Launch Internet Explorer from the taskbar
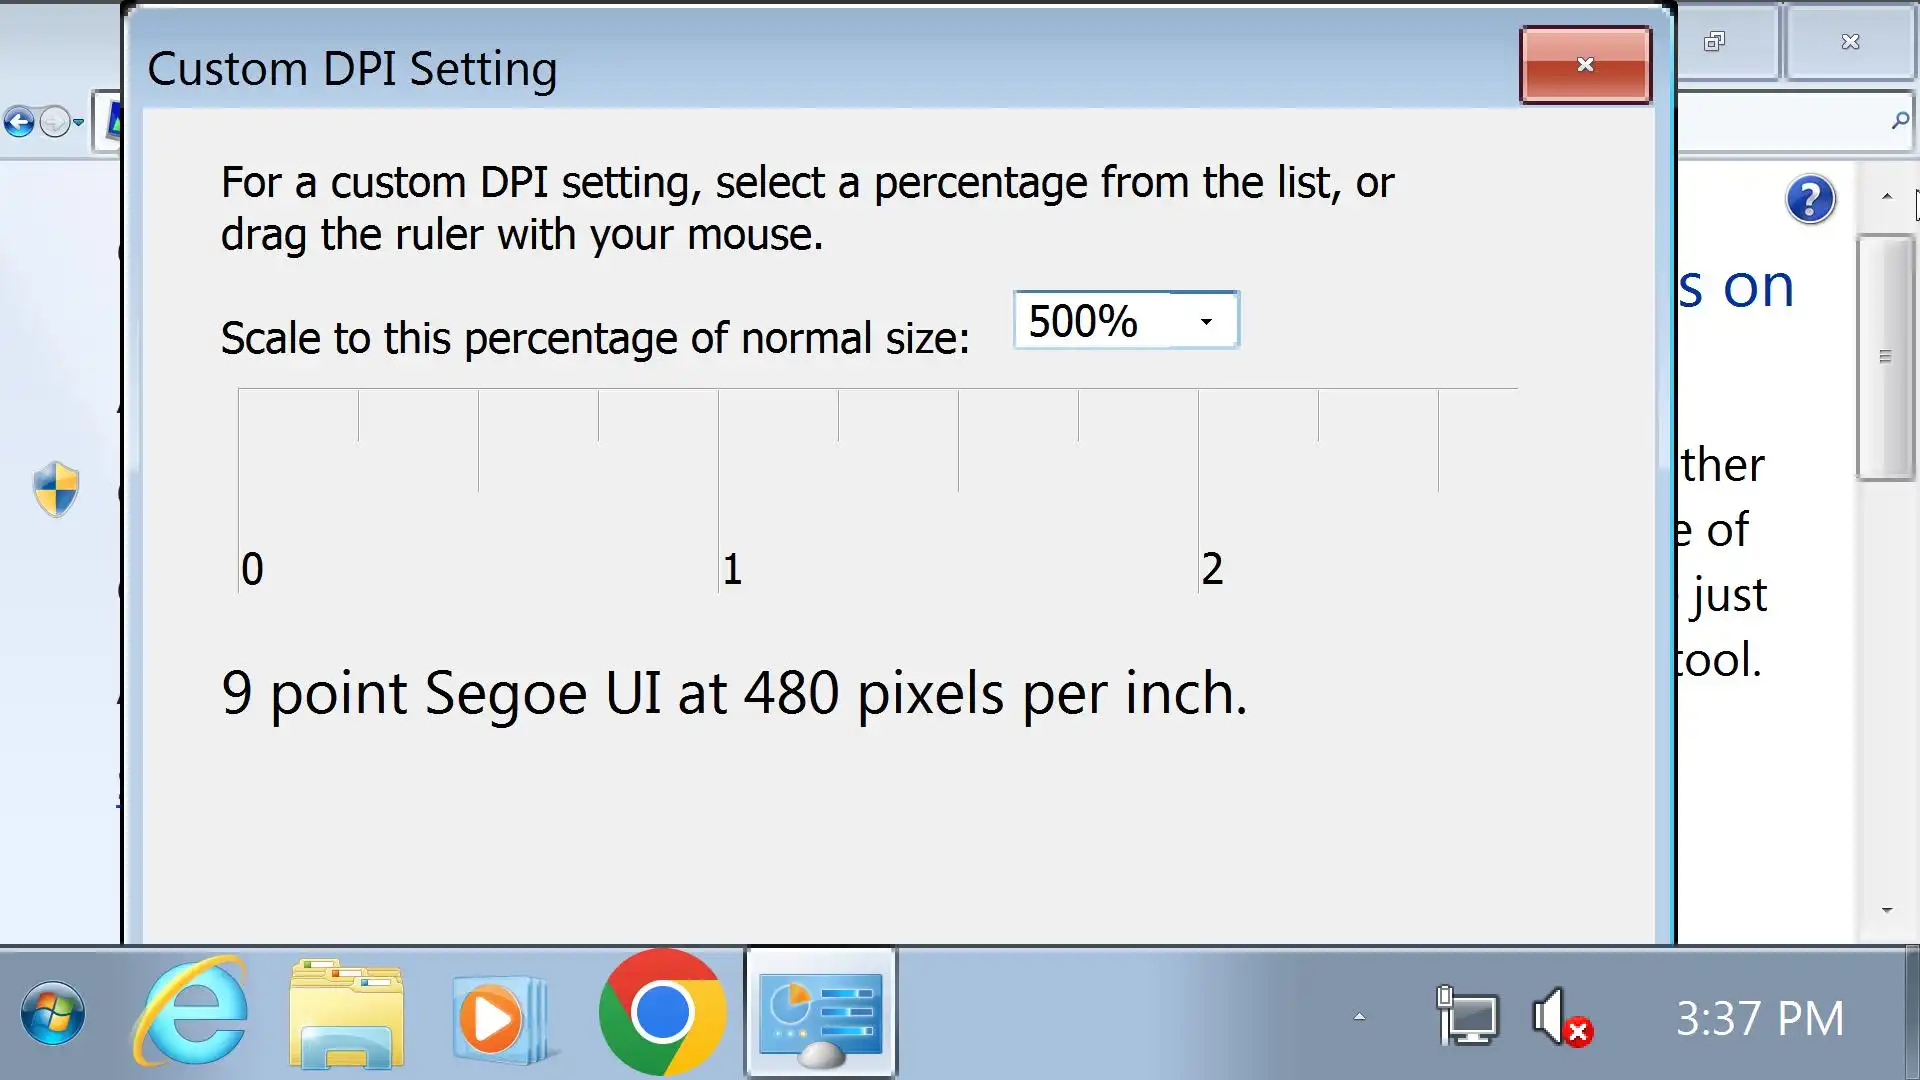 (x=190, y=1012)
